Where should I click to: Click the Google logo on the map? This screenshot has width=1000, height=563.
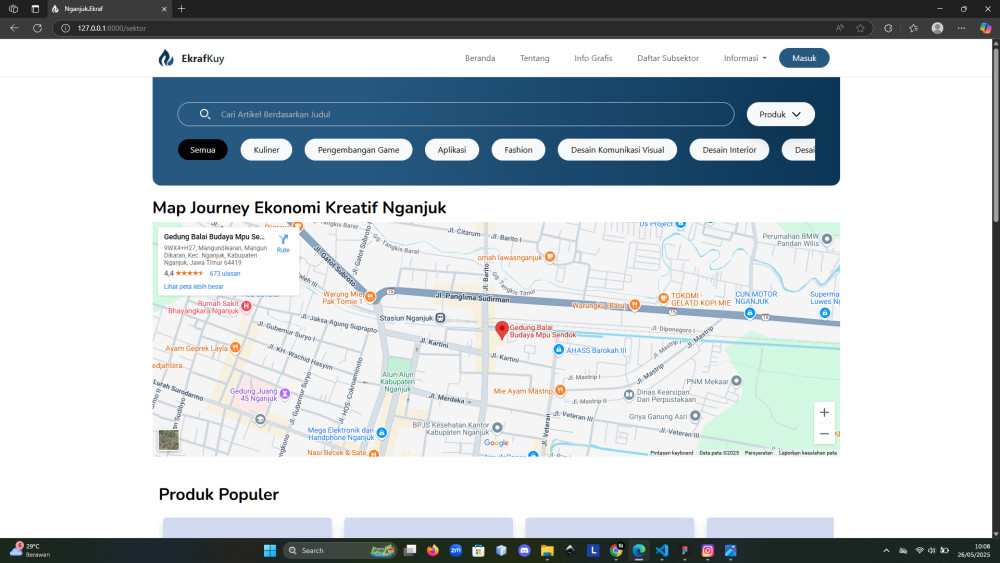pyautogui.click(x=496, y=442)
